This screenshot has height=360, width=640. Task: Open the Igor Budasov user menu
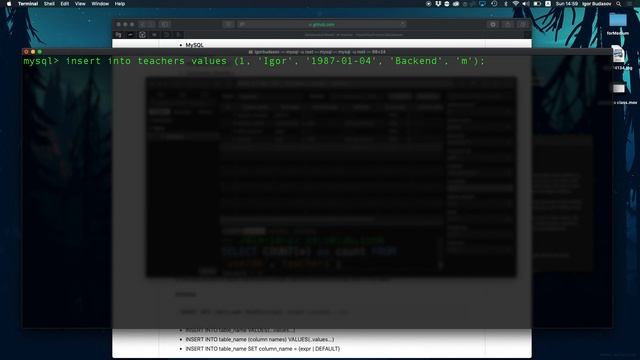(x=597, y=4)
